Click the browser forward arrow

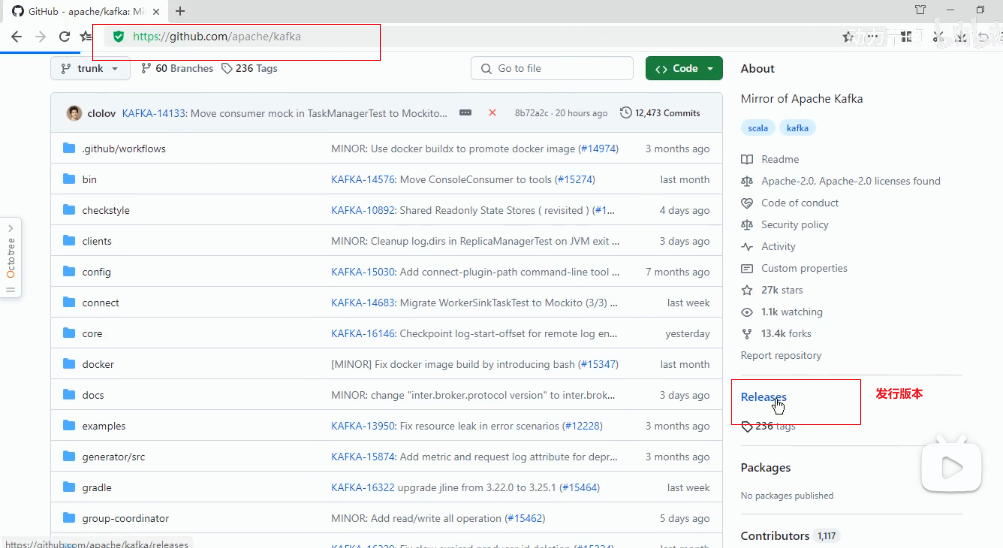click(40, 36)
